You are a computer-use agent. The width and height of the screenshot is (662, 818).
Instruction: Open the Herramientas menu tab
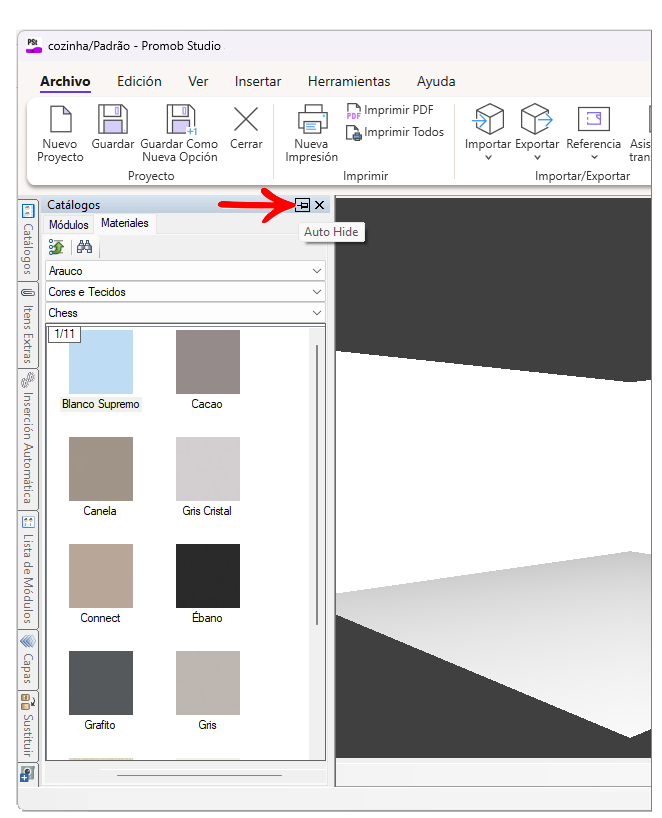click(x=349, y=81)
